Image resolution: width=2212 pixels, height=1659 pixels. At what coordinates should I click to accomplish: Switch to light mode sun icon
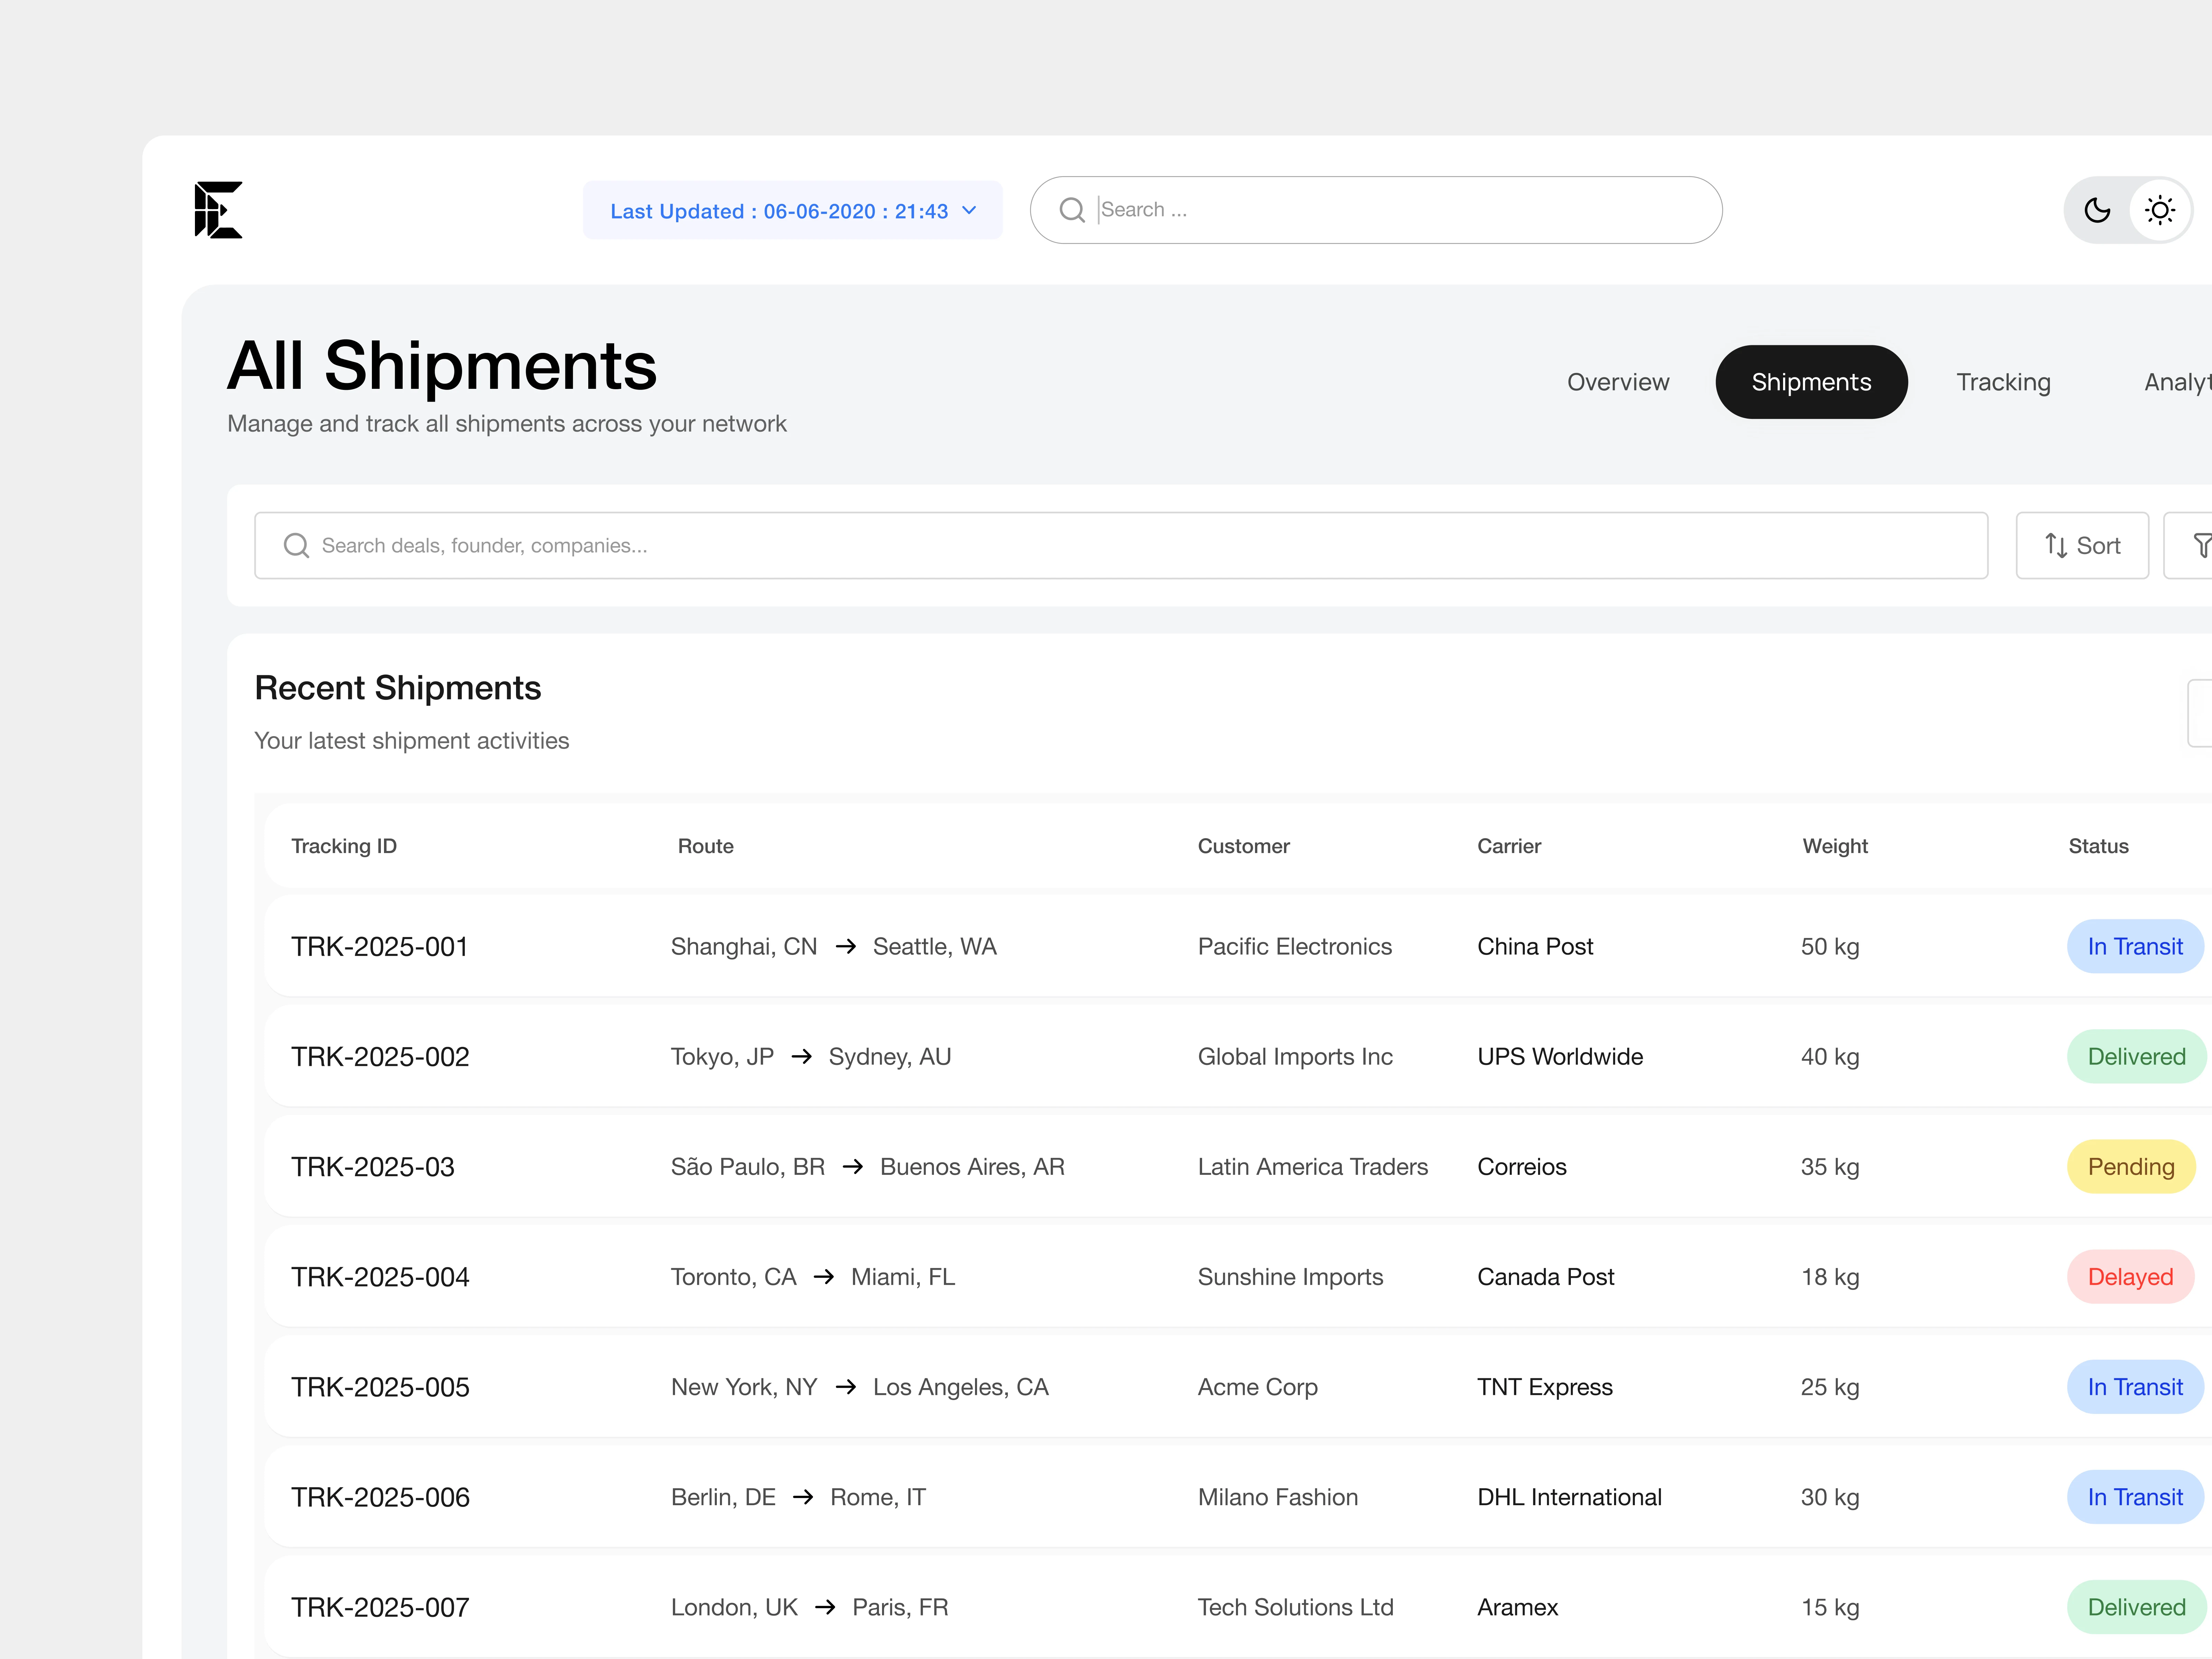click(2160, 210)
